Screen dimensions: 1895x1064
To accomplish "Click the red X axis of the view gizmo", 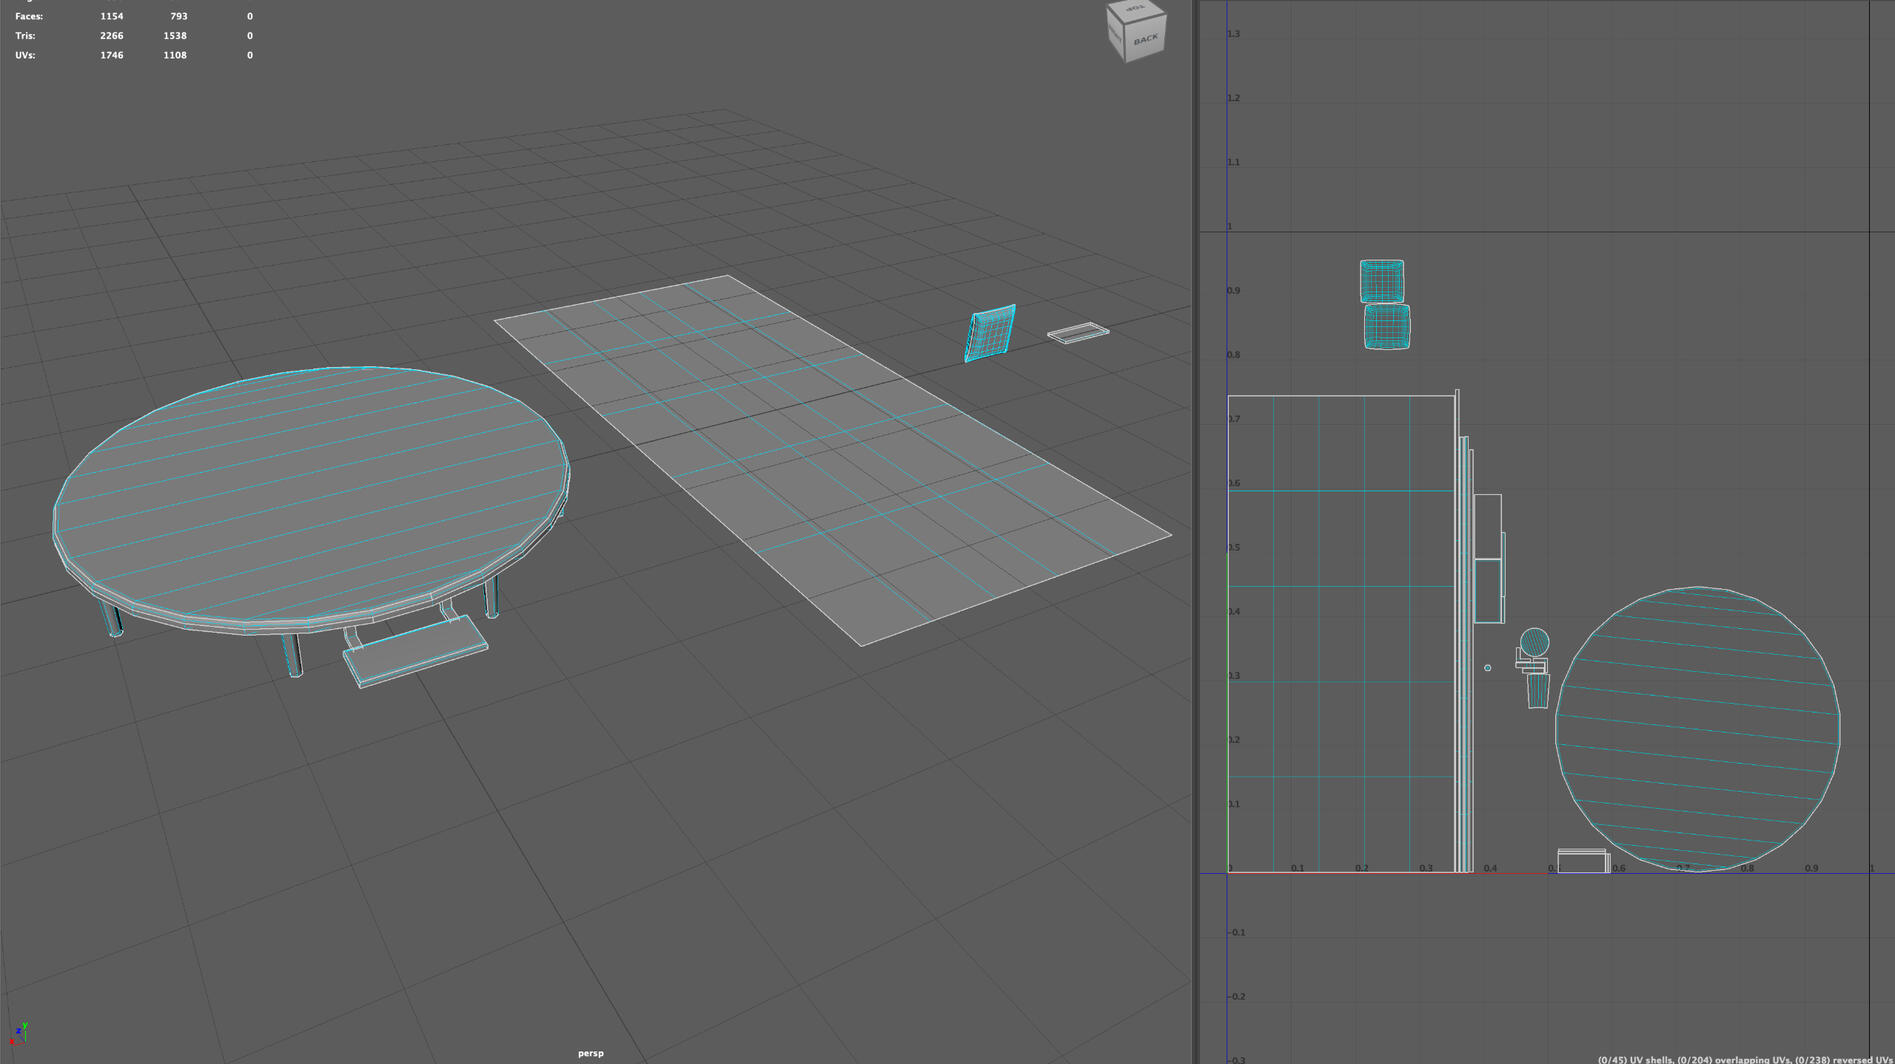I will [x=12, y=1041].
